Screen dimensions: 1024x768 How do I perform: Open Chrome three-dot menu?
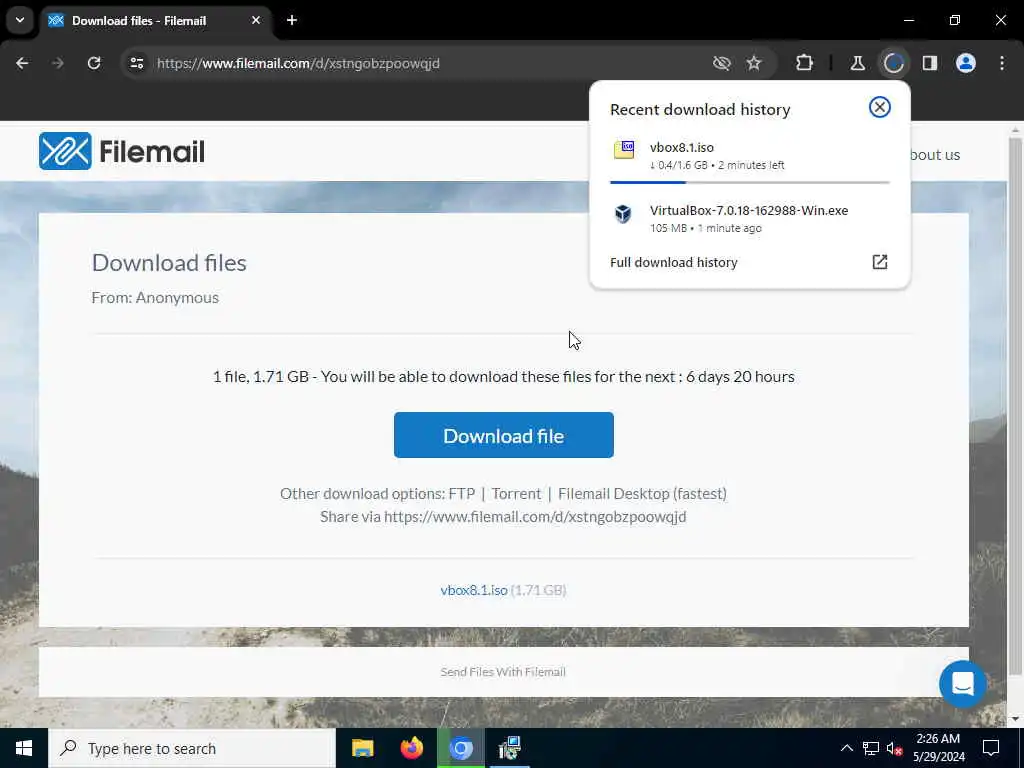1002,63
